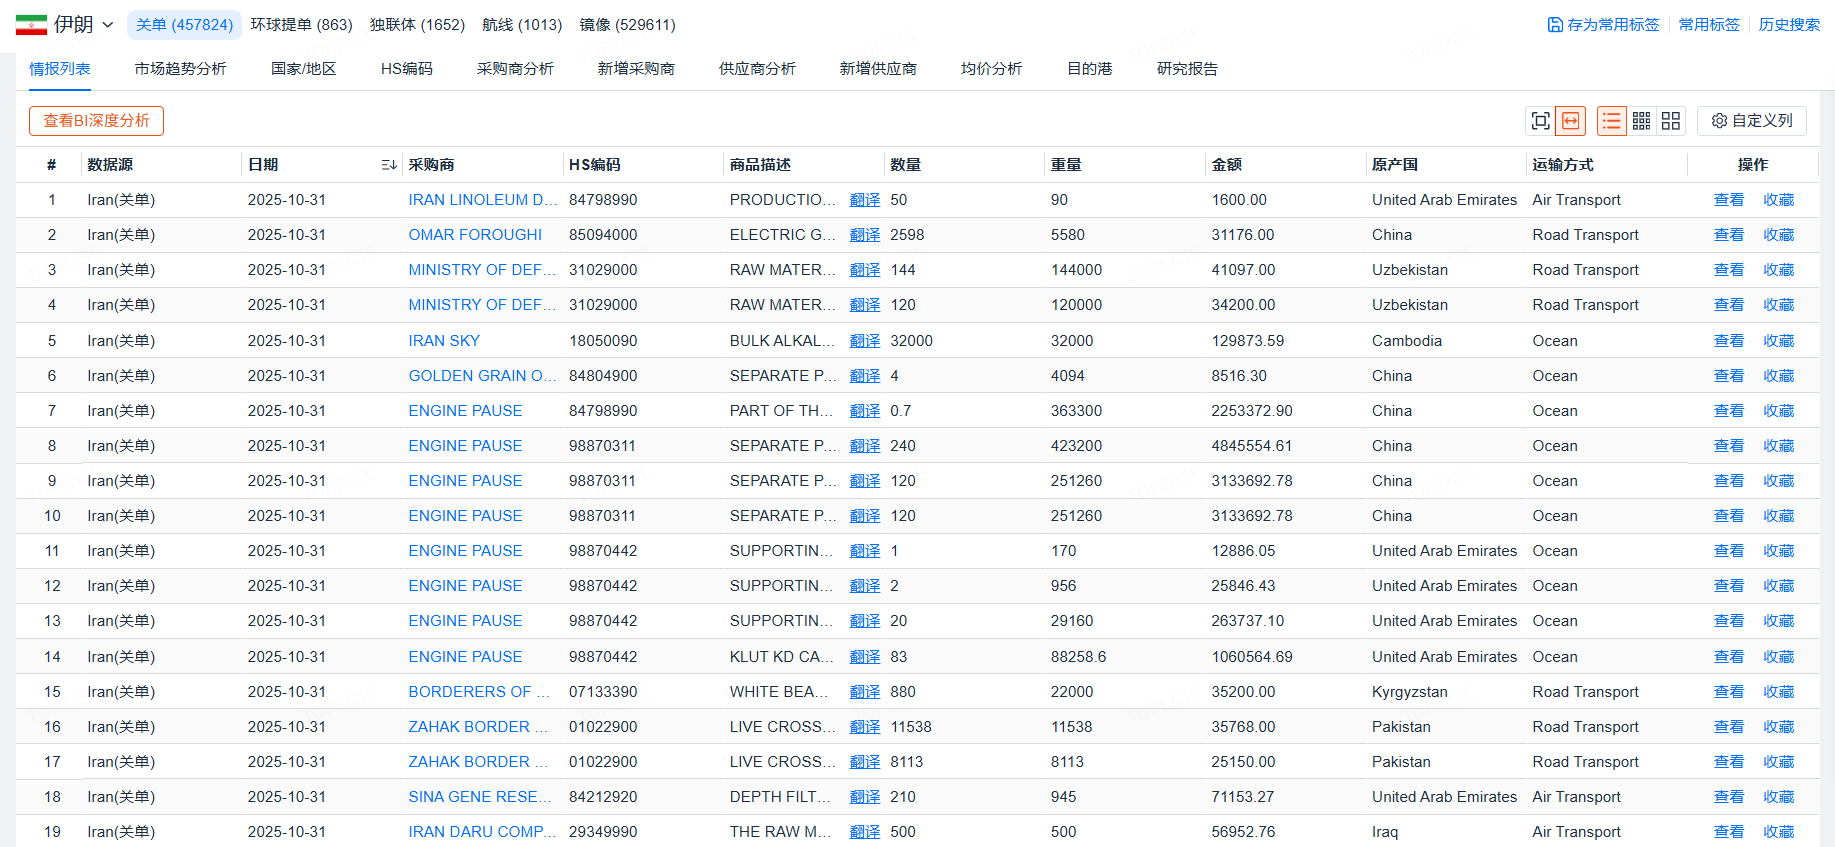Open 常用标签 saved tags

click(1708, 25)
